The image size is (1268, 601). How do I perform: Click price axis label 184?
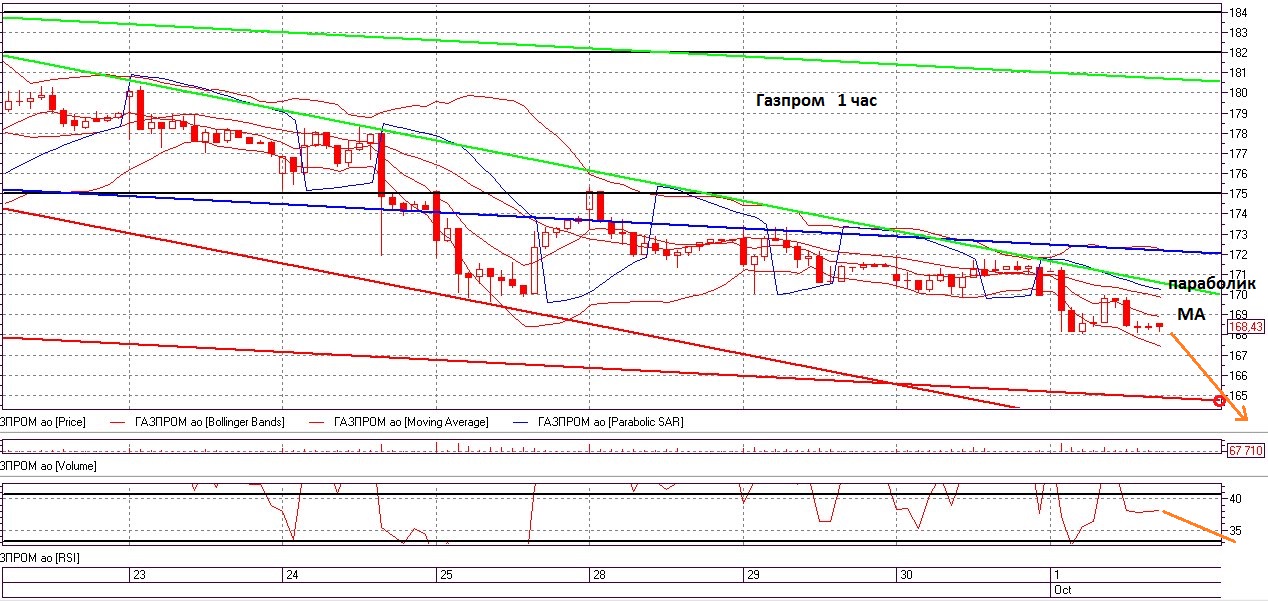pyautogui.click(x=1238, y=12)
